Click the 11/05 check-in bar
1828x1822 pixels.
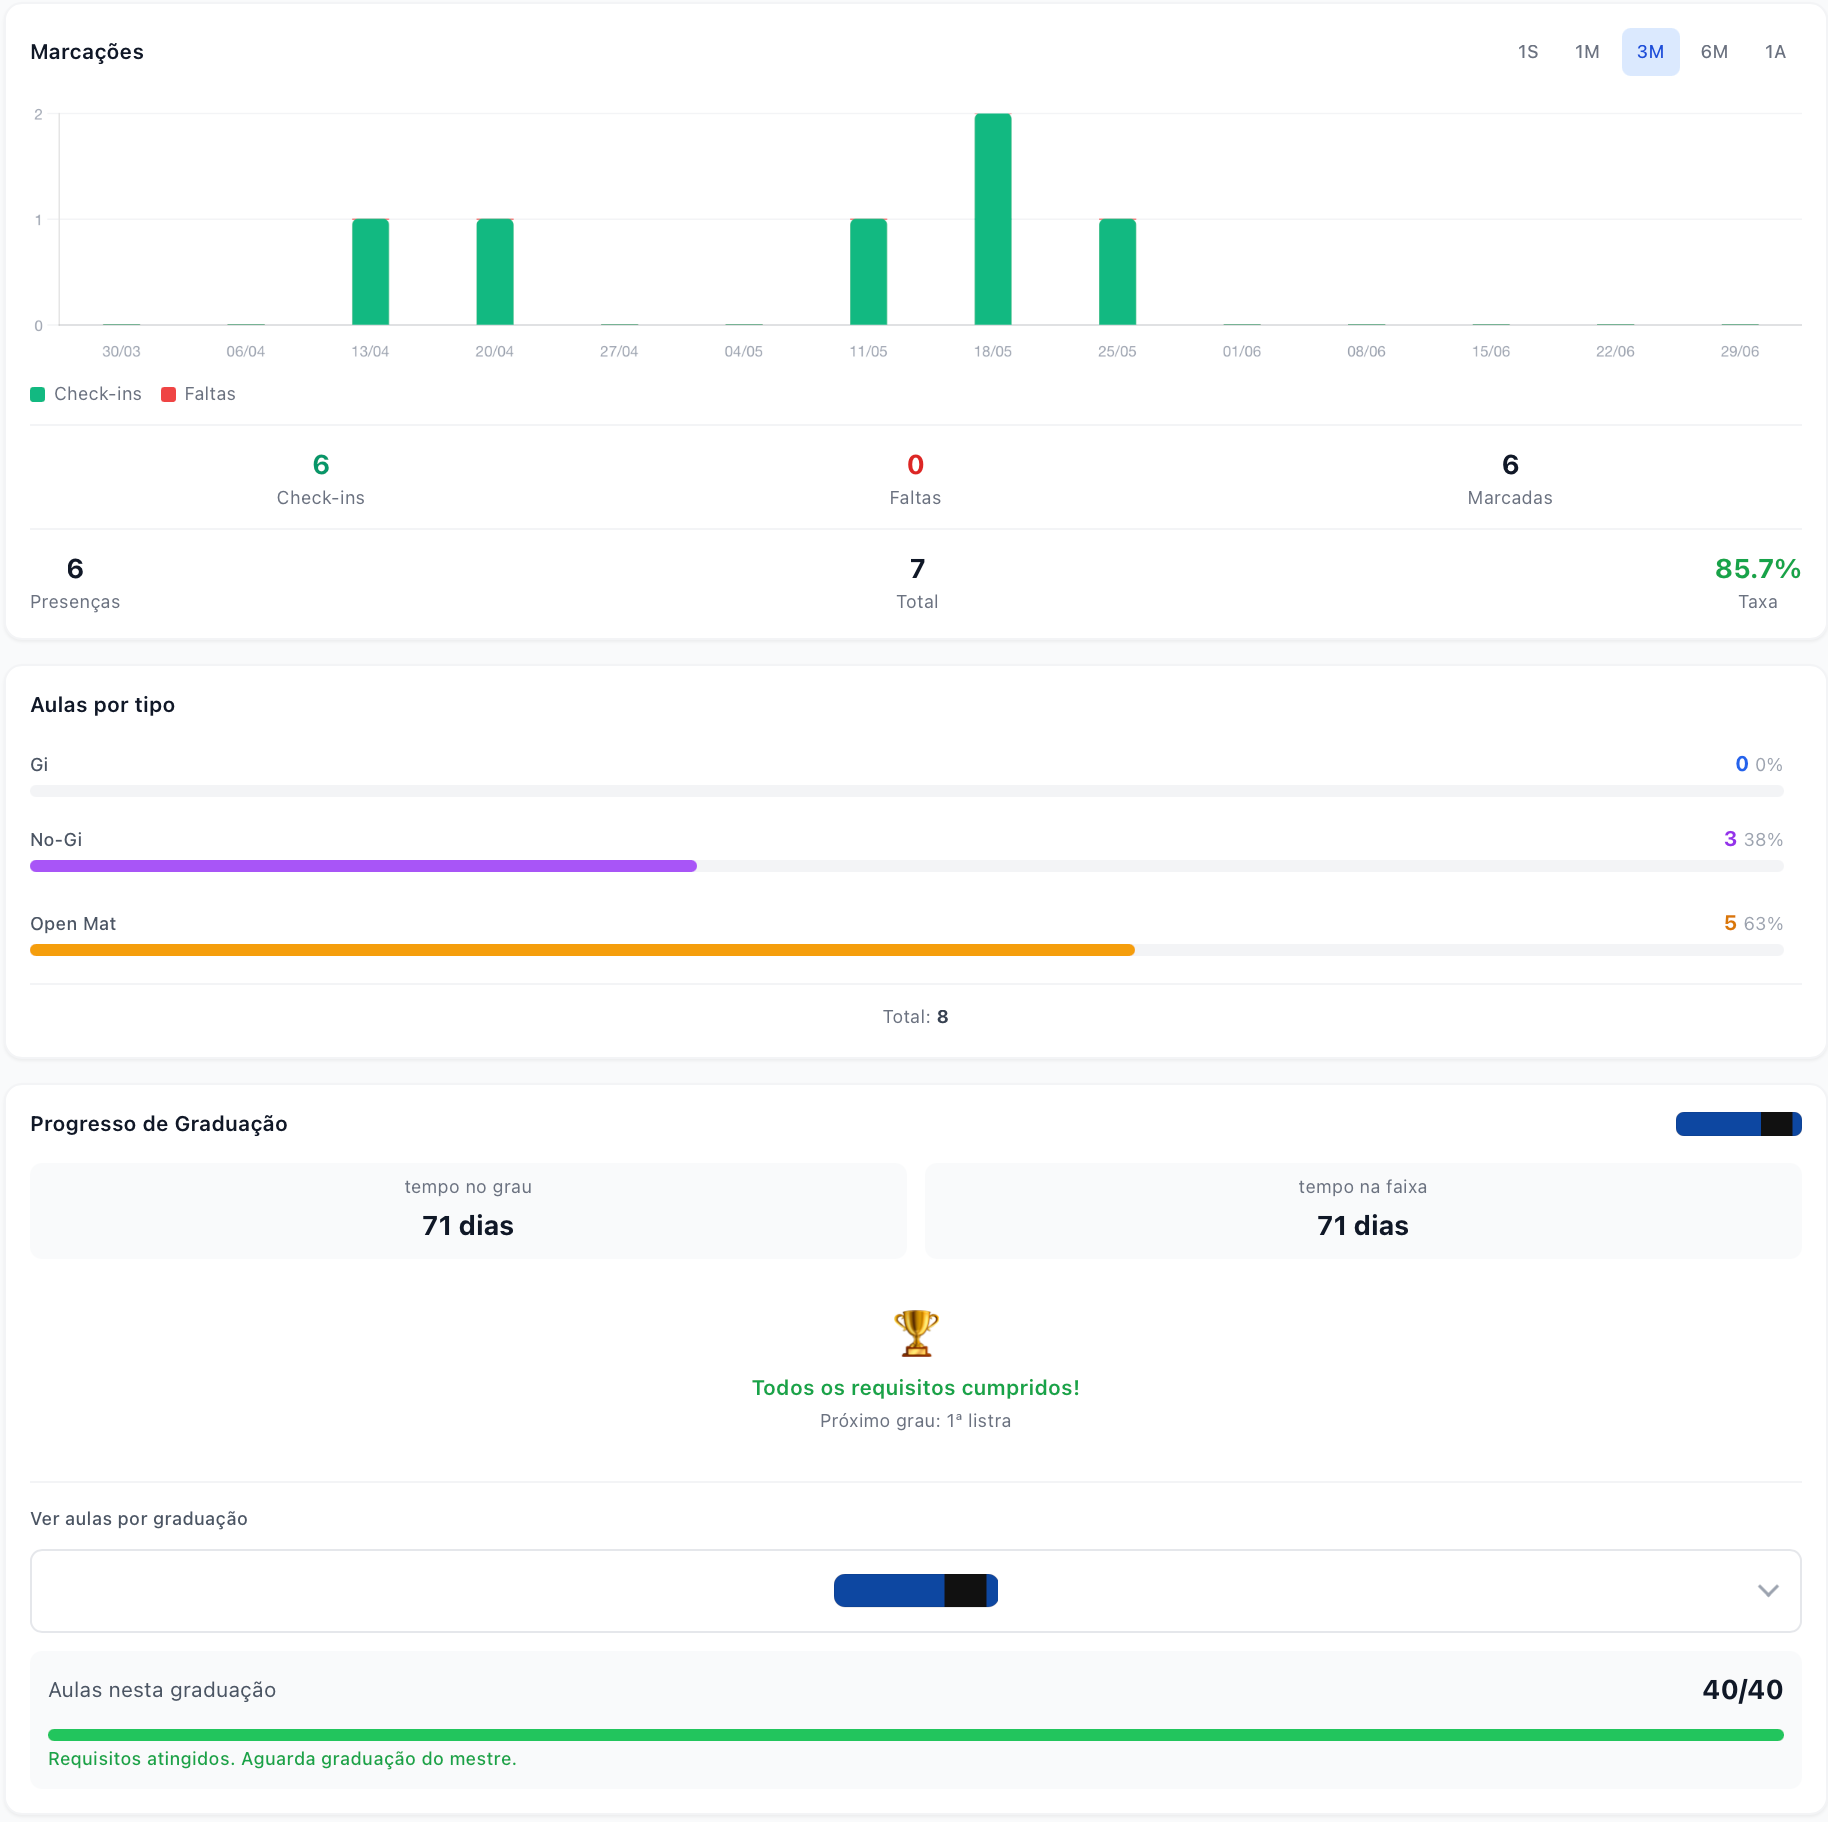[x=868, y=272]
